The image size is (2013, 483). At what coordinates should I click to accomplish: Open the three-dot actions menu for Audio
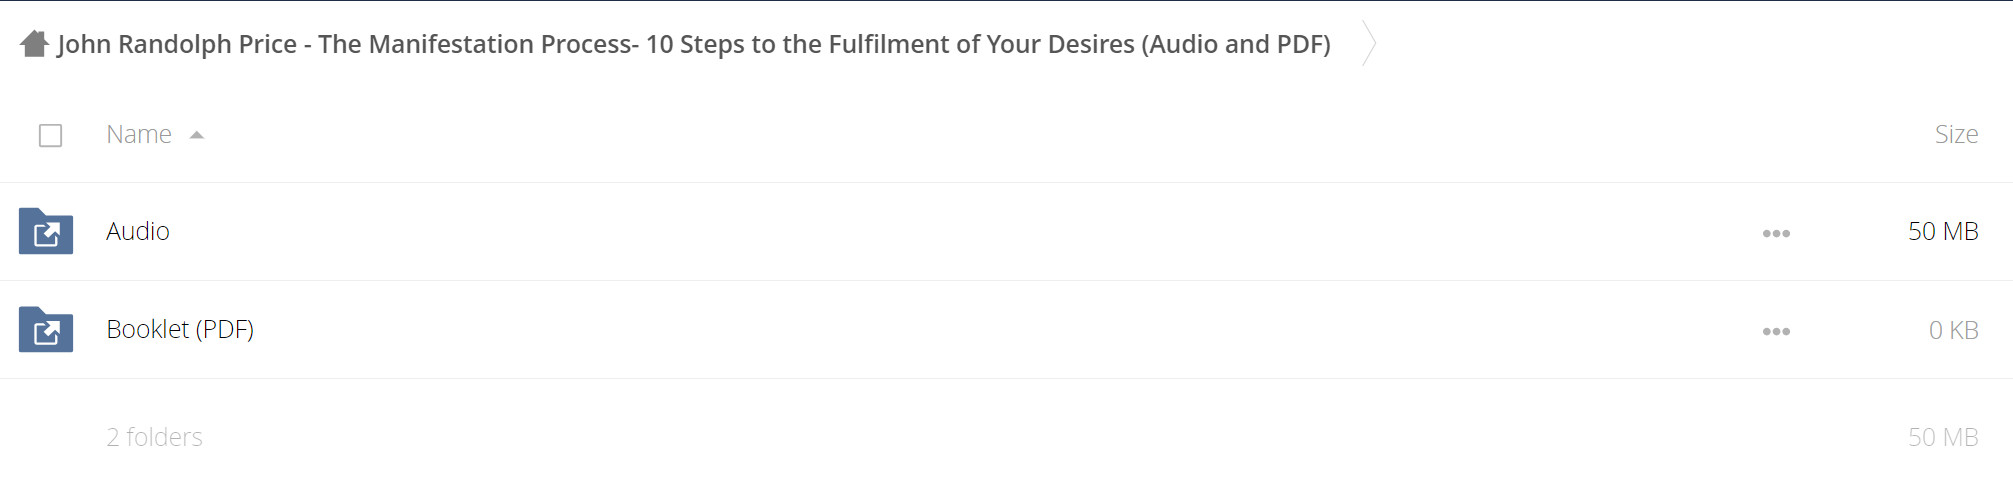[1776, 233]
